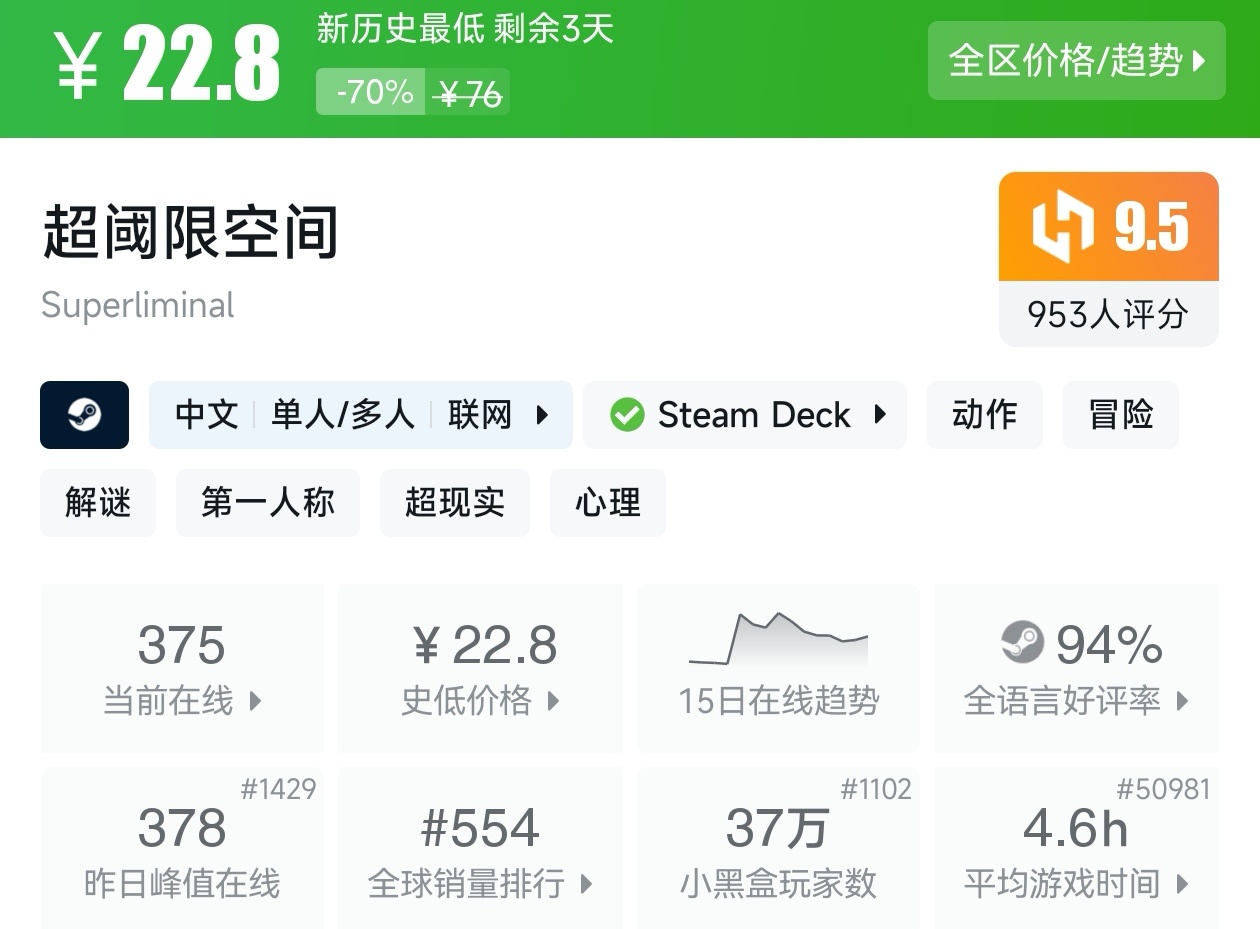Click the 新历史最低 剩余3天 text
The image size is (1260, 929).
(x=465, y=29)
